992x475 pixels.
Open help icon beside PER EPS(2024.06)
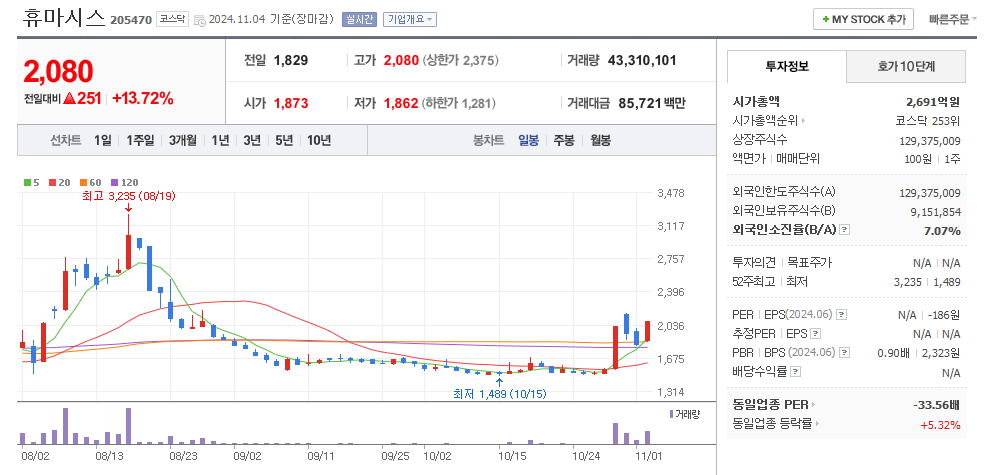[841, 314]
